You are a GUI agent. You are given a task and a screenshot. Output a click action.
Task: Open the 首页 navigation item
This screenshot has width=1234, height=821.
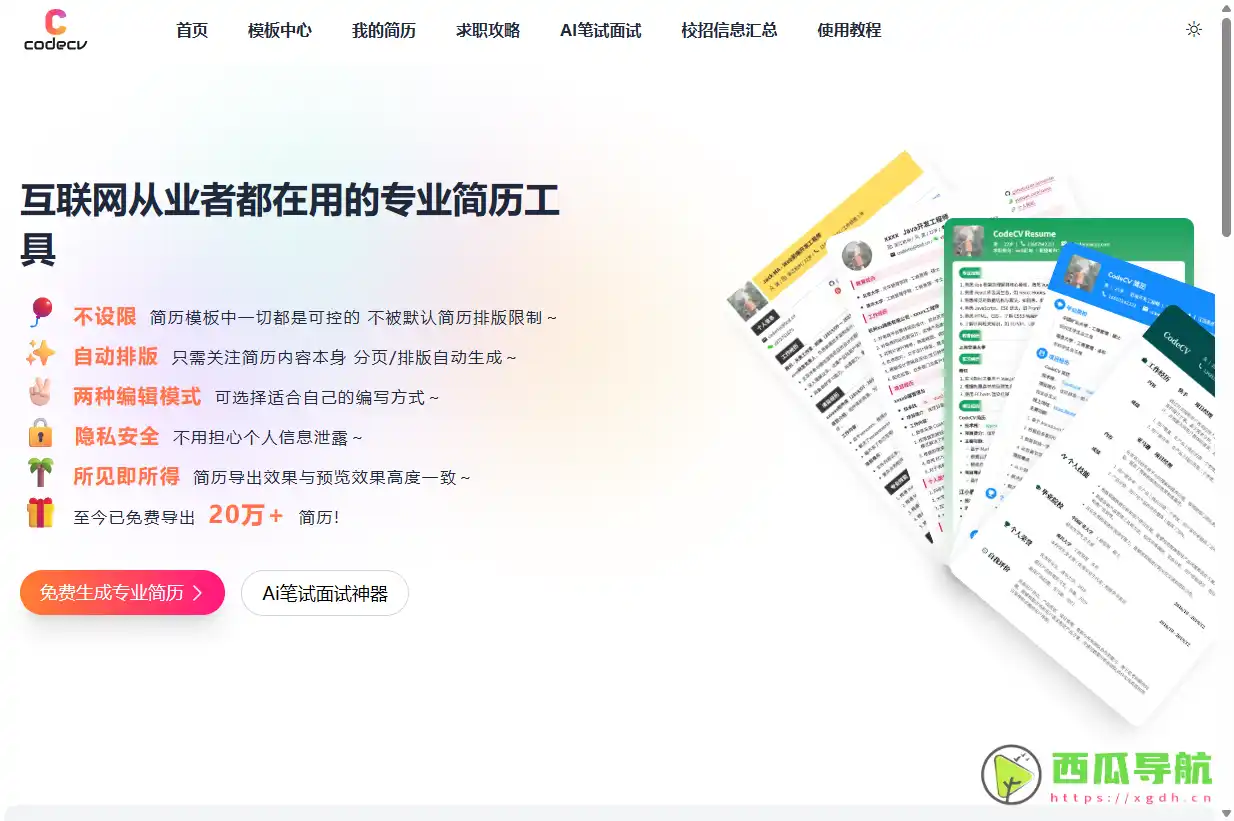click(191, 30)
